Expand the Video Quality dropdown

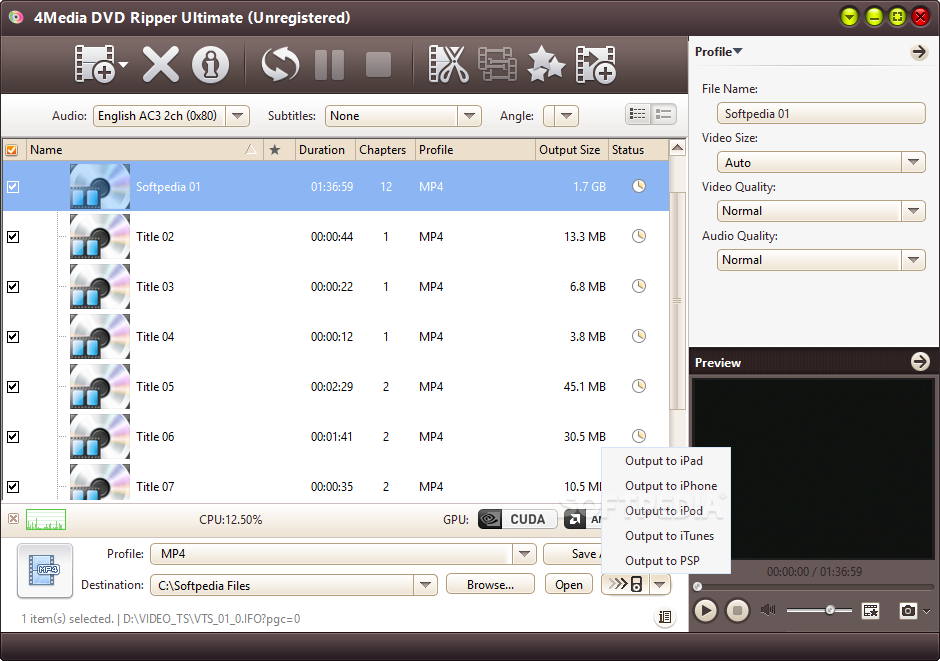913,211
